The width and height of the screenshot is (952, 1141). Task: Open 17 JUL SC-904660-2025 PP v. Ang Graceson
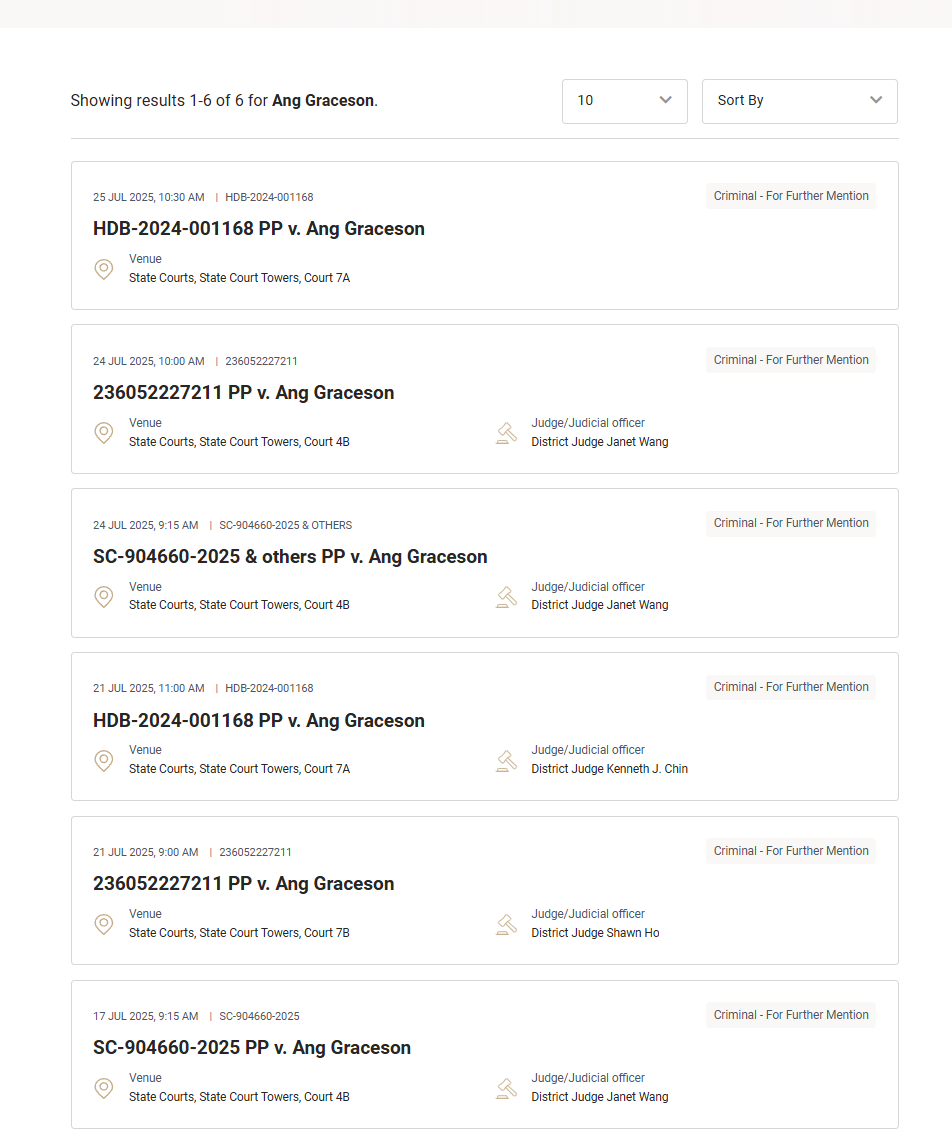(x=252, y=1047)
